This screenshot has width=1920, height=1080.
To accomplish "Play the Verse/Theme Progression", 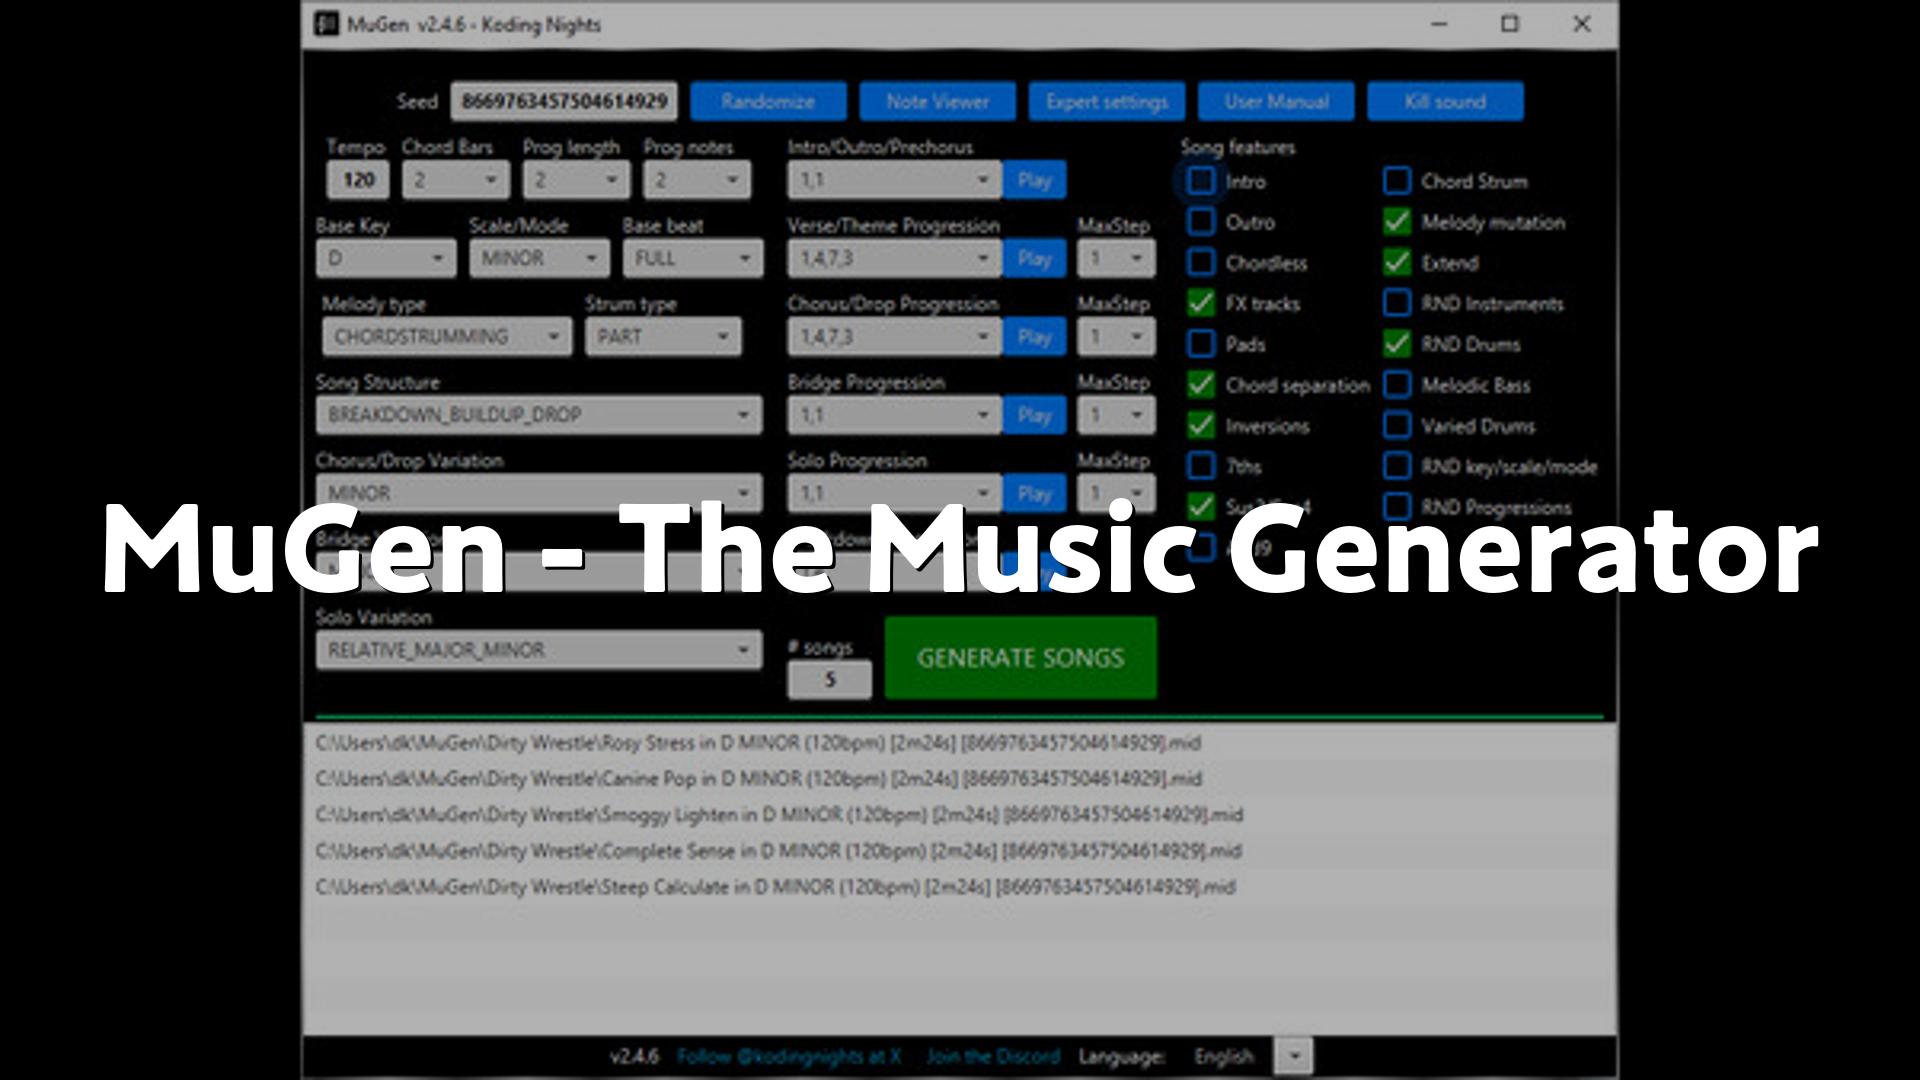I will [x=1034, y=258].
